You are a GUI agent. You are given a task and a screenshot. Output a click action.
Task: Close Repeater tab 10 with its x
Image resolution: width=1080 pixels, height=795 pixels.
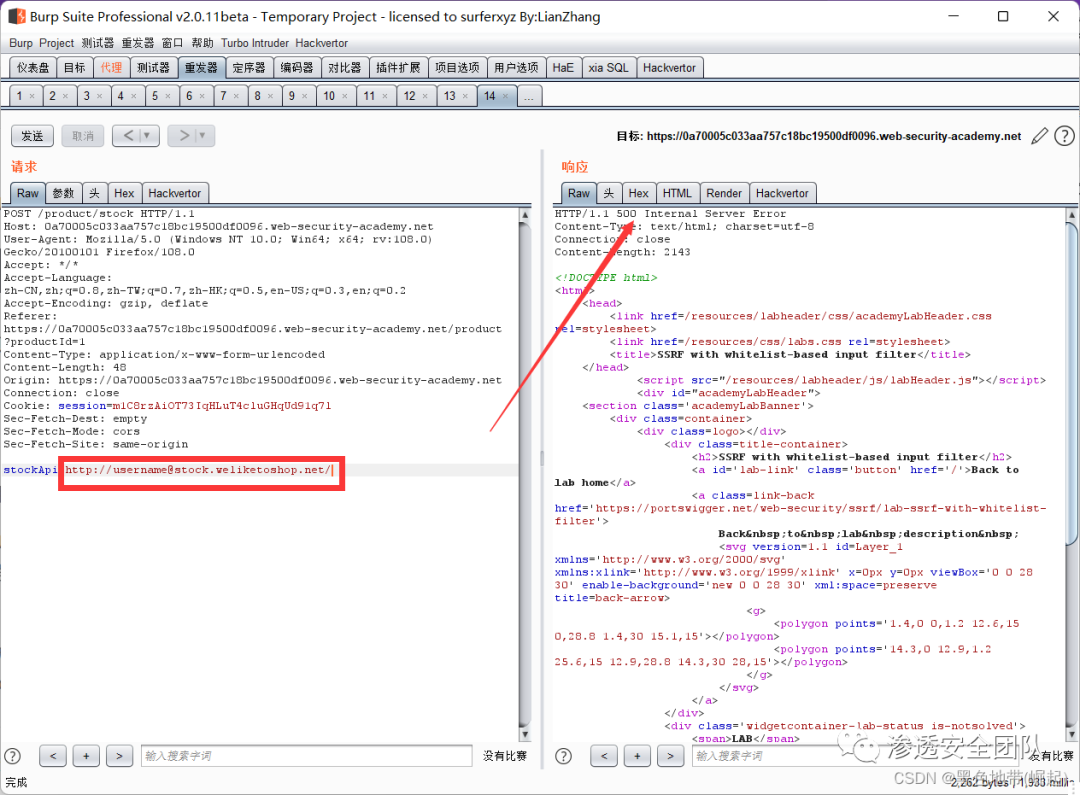[344, 96]
